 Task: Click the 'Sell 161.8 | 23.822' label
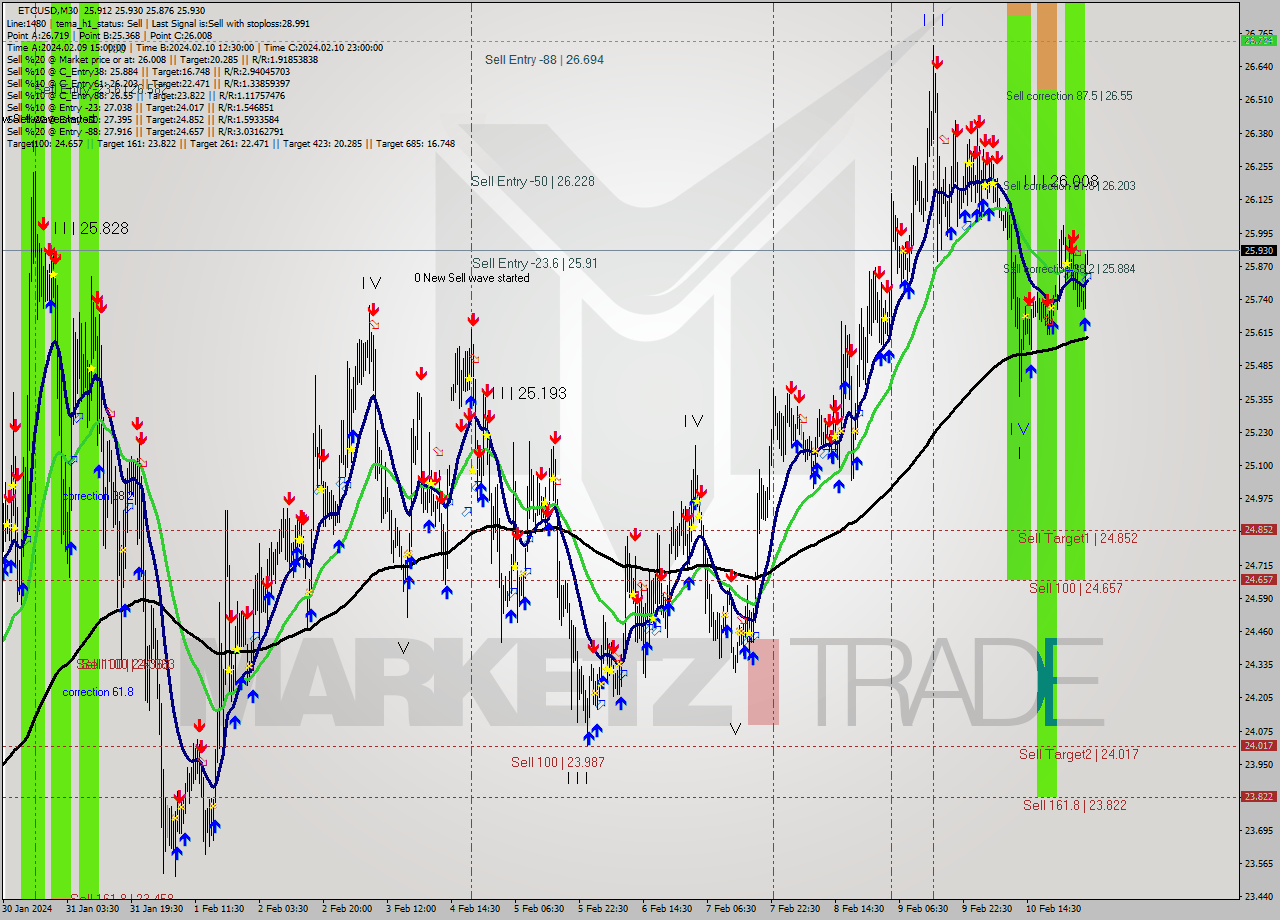[x=1075, y=805]
